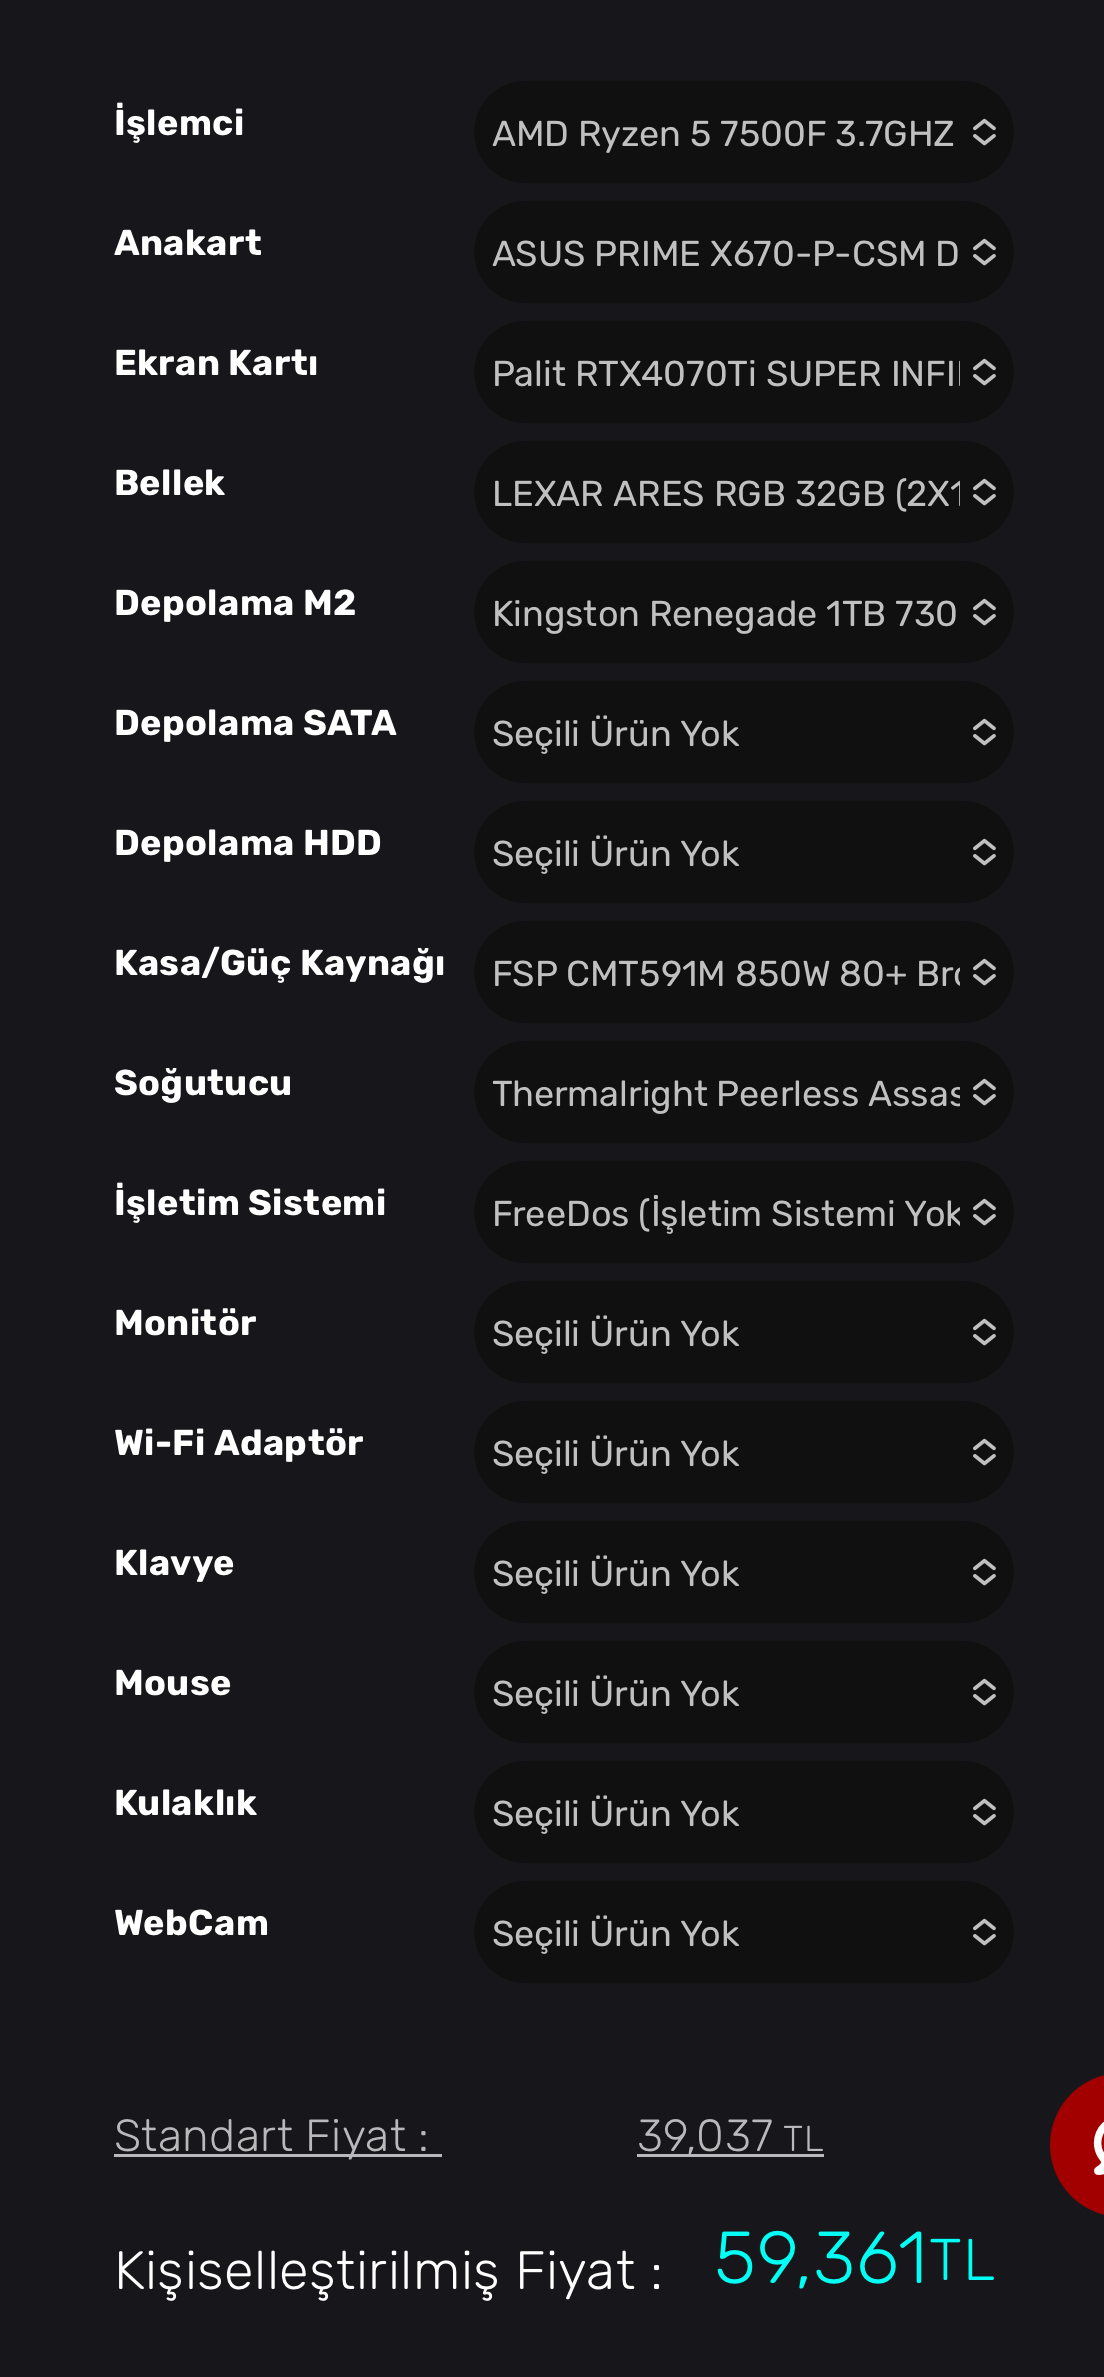Click the Klavye dropdown chevron icon
The height and width of the screenshot is (2377, 1104).
tap(984, 1572)
